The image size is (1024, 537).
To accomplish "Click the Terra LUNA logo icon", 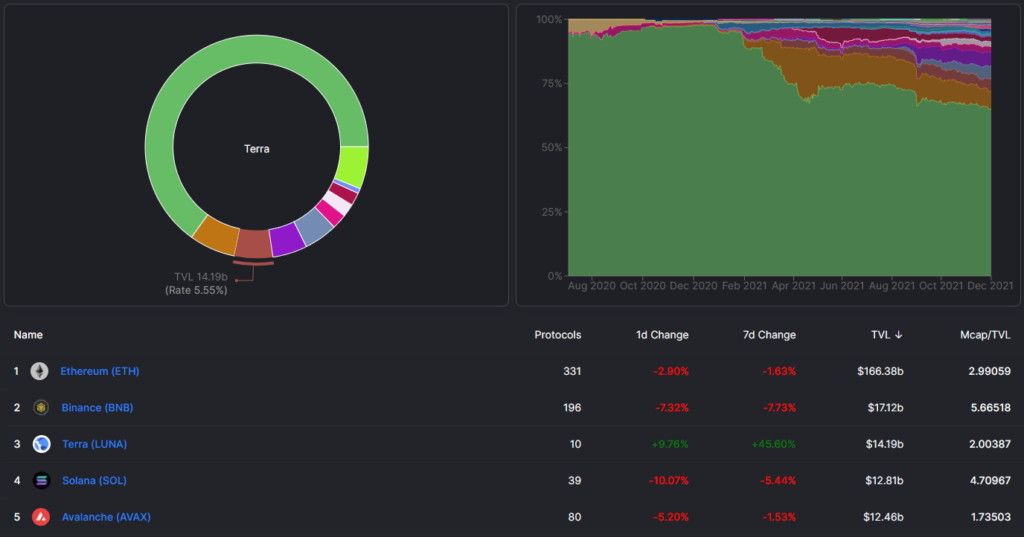I will 41,444.
